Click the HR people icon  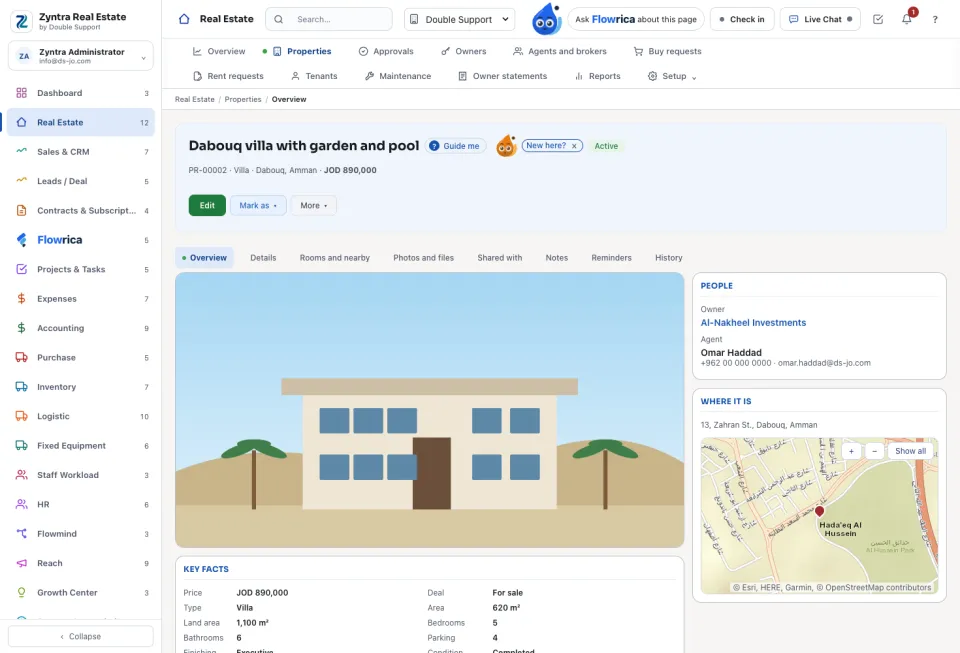tap(21, 504)
